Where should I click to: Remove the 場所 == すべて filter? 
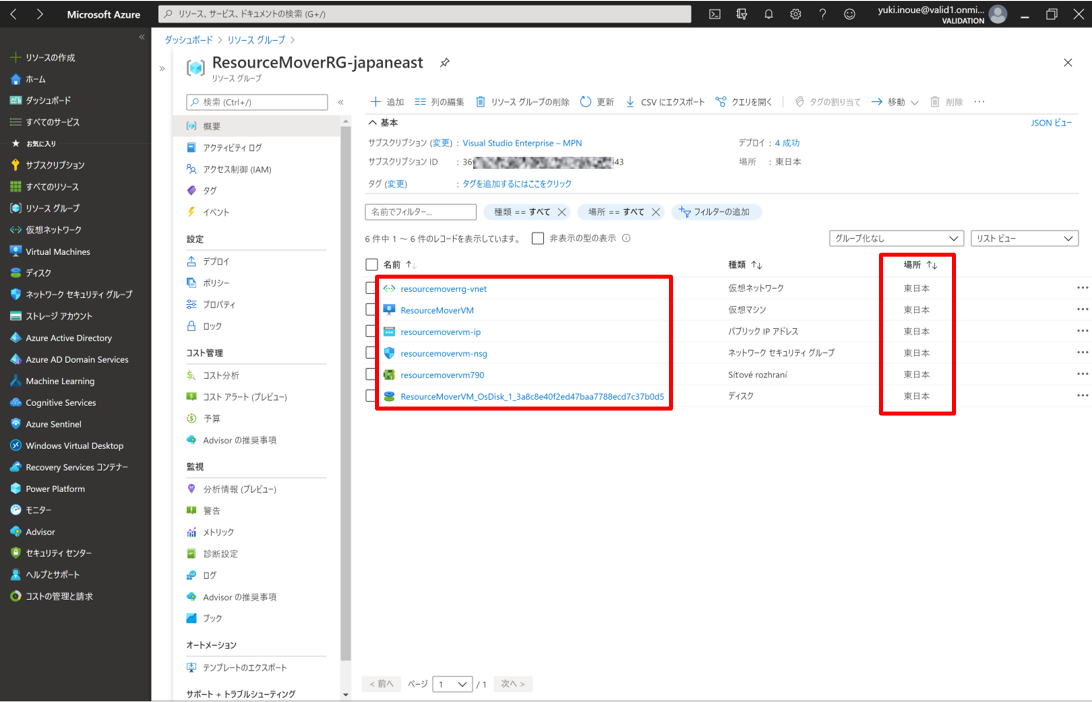point(655,212)
